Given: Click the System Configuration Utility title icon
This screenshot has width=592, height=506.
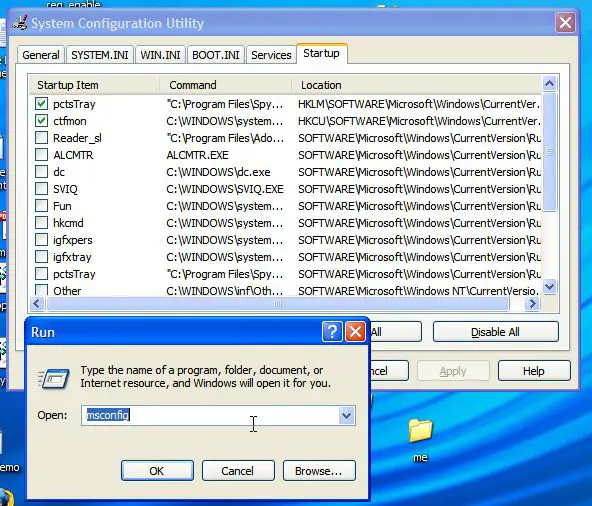Looking at the screenshot, I should 20,23.
